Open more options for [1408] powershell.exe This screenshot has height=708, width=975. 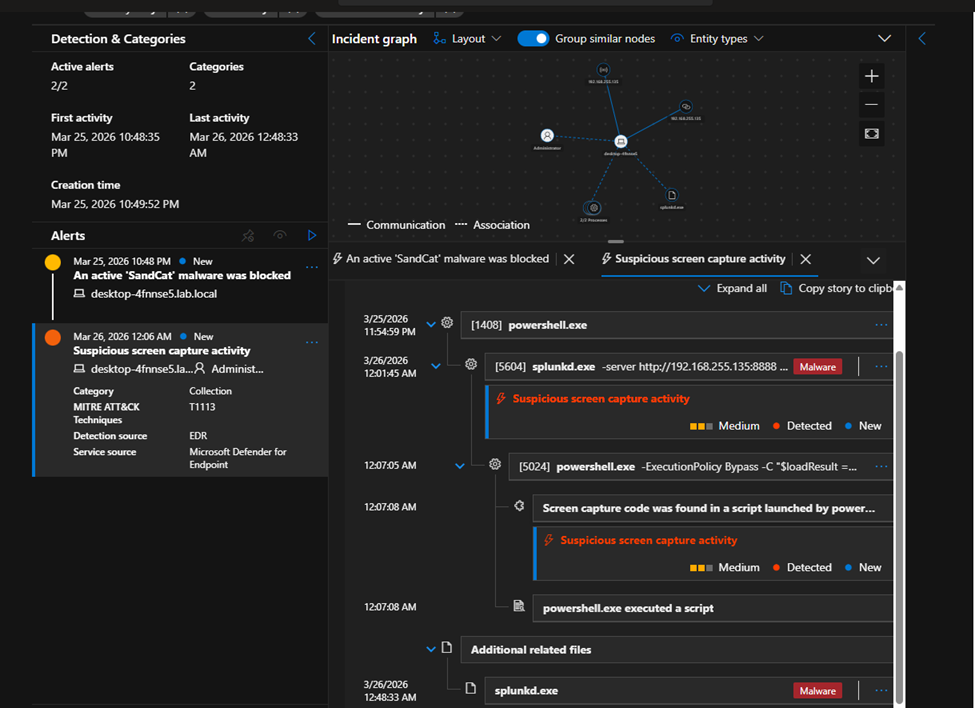pyautogui.click(x=881, y=325)
